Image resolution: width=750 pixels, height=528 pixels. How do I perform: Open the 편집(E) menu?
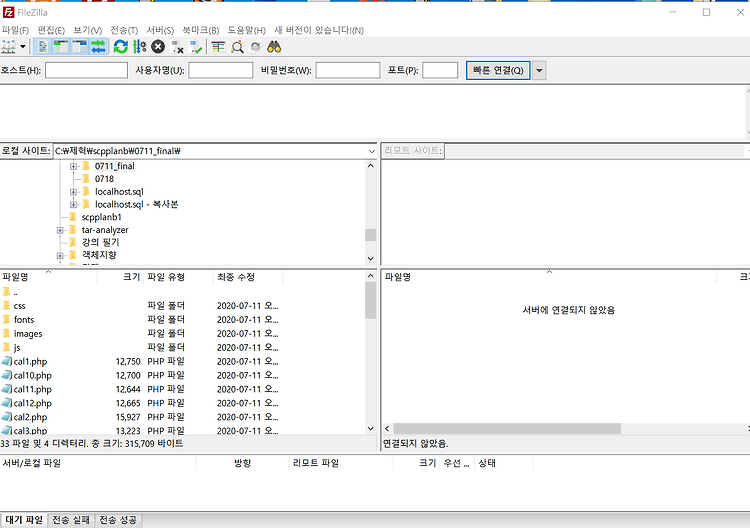pos(51,30)
